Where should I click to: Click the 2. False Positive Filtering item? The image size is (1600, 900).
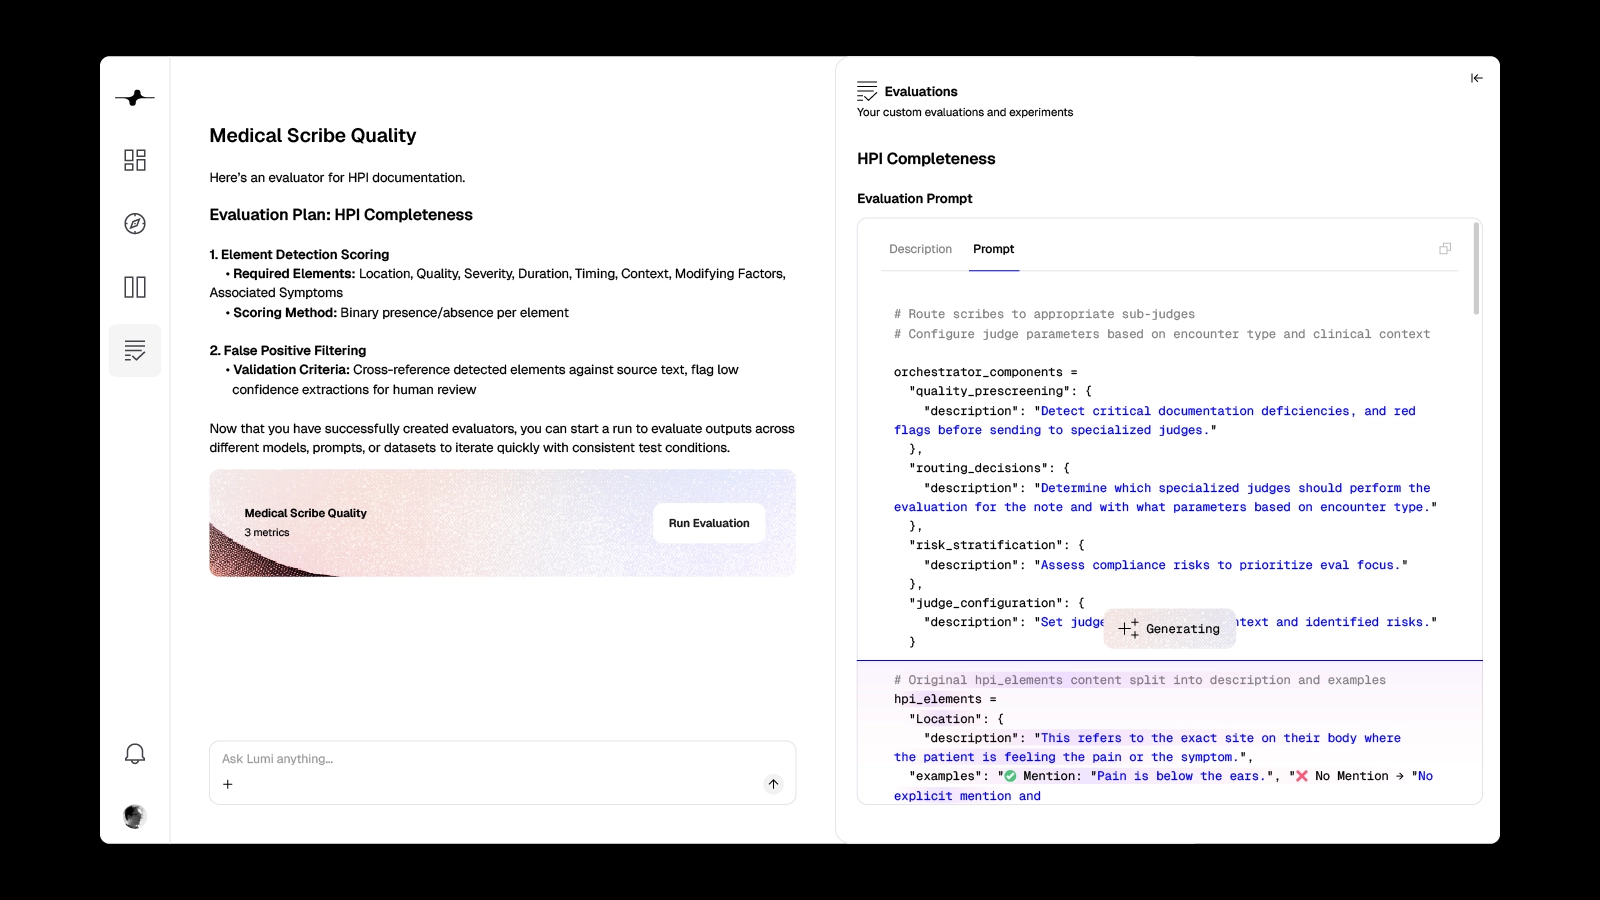pyautogui.click(x=288, y=351)
